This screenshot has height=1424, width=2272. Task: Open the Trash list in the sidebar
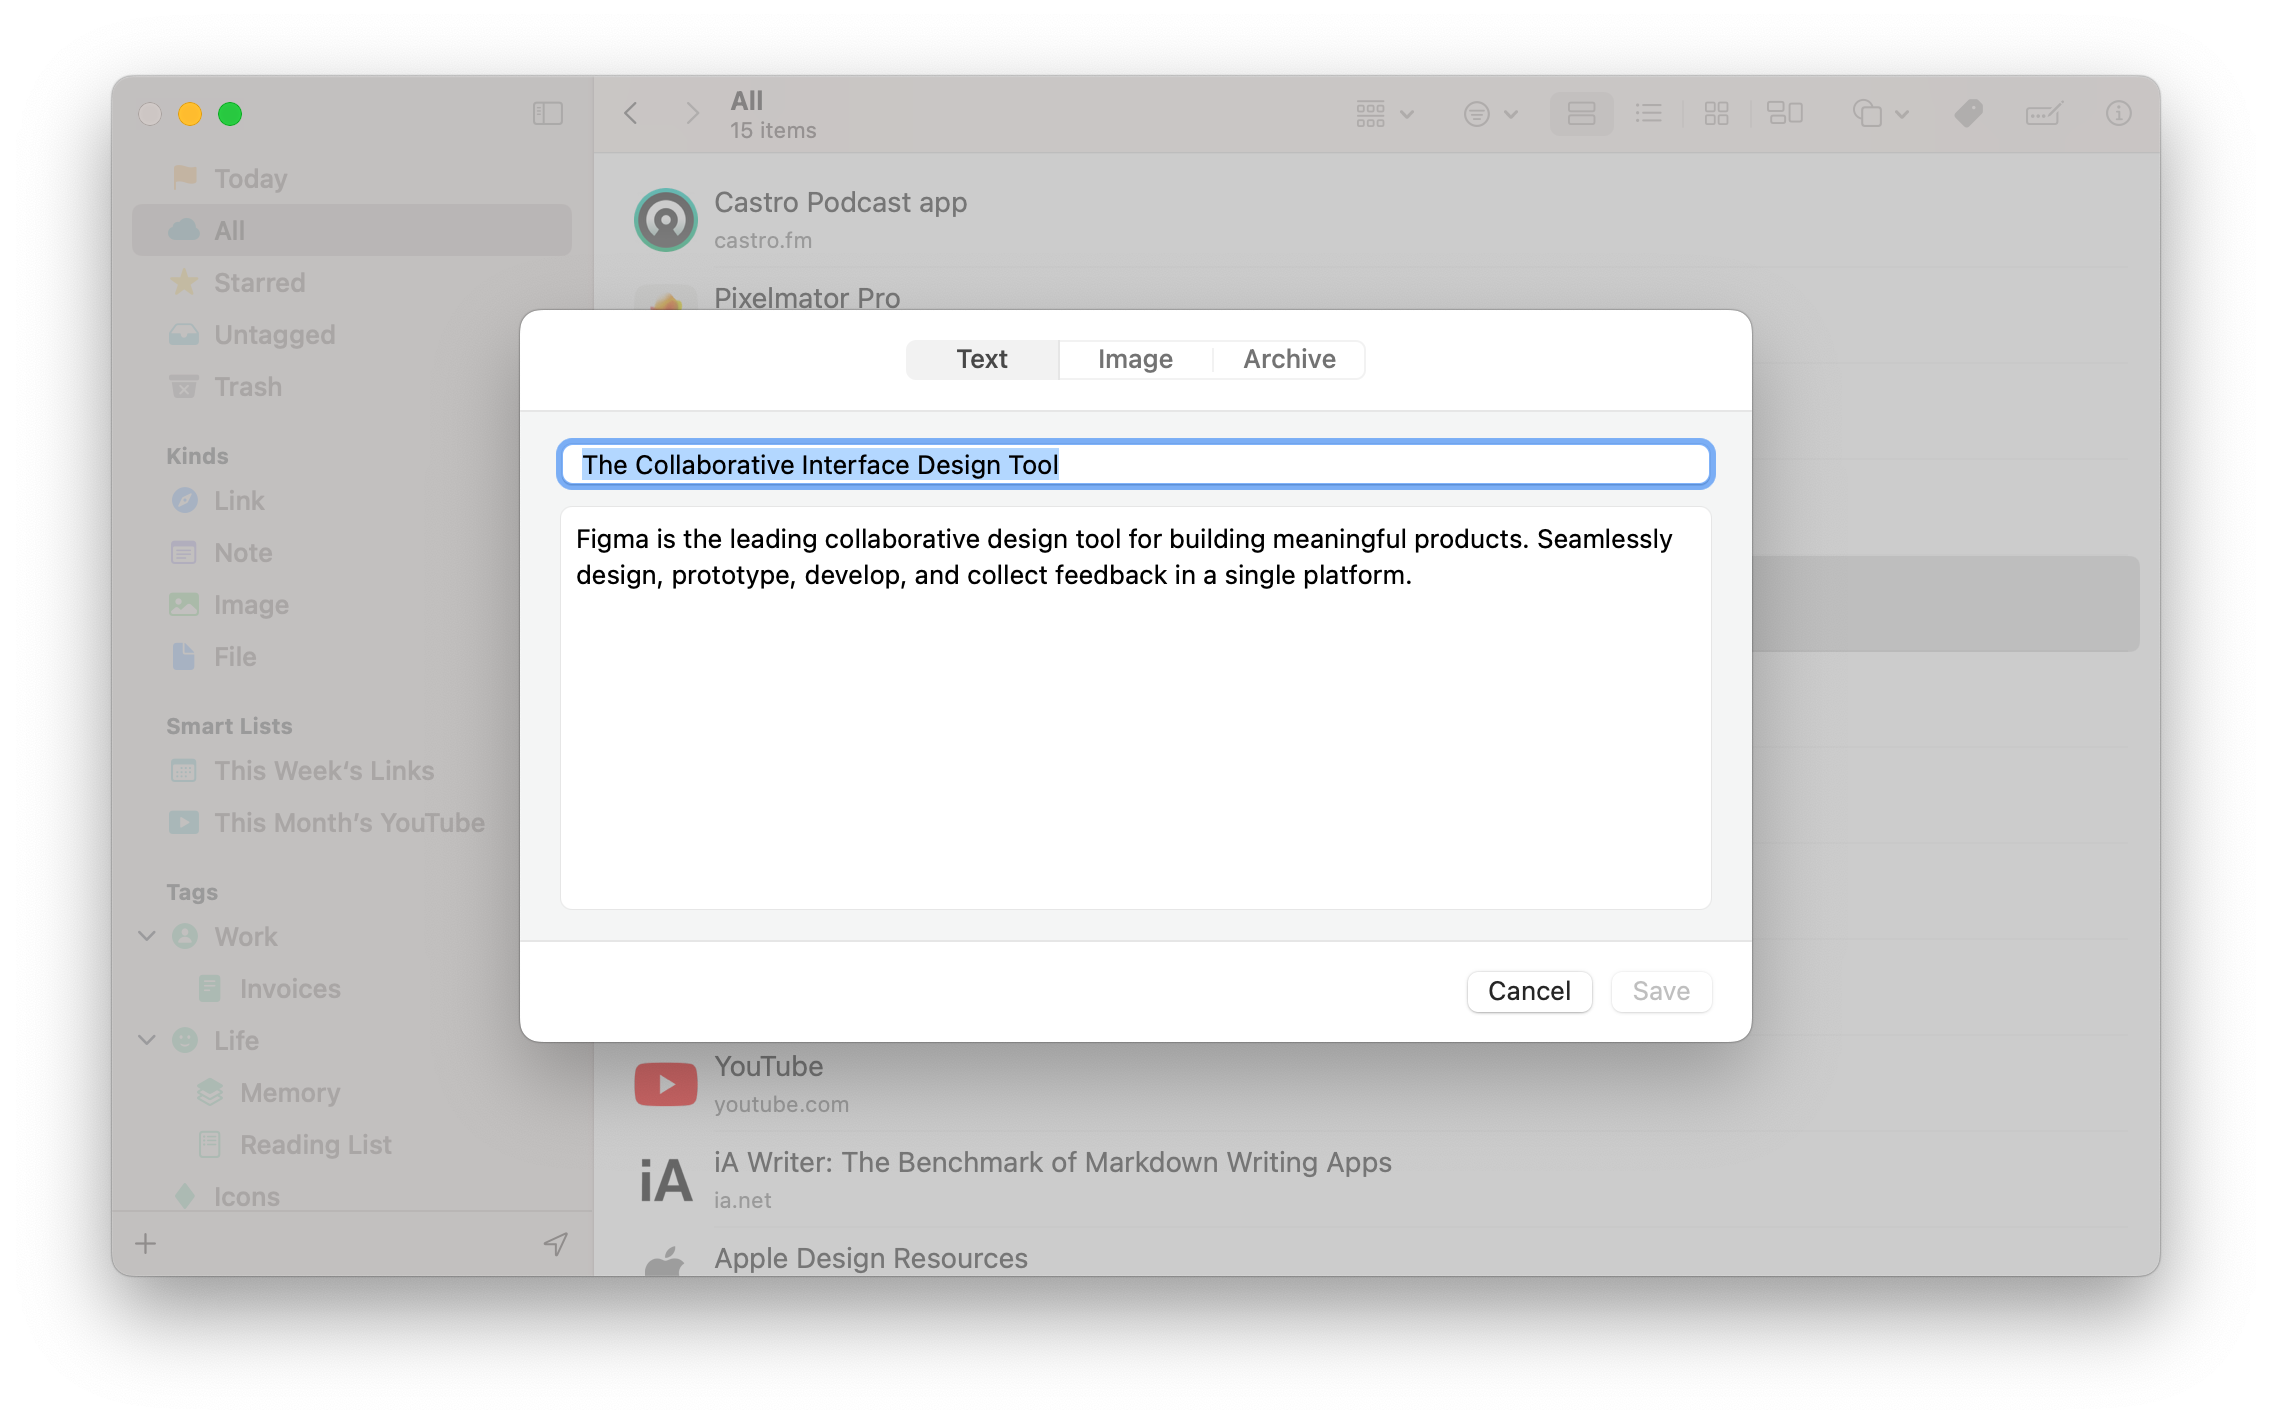click(x=246, y=387)
